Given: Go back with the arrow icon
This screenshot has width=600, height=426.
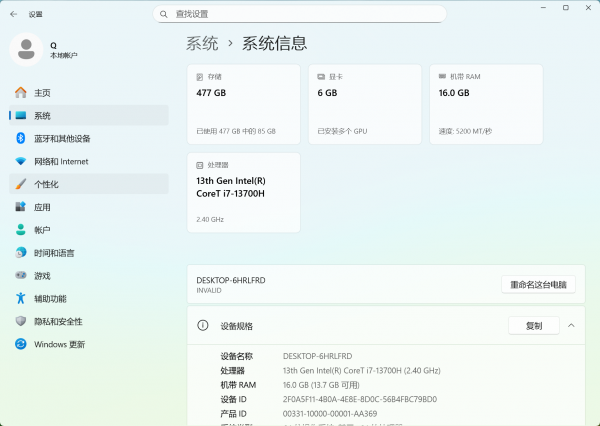Looking at the screenshot, I should [14, 14].
